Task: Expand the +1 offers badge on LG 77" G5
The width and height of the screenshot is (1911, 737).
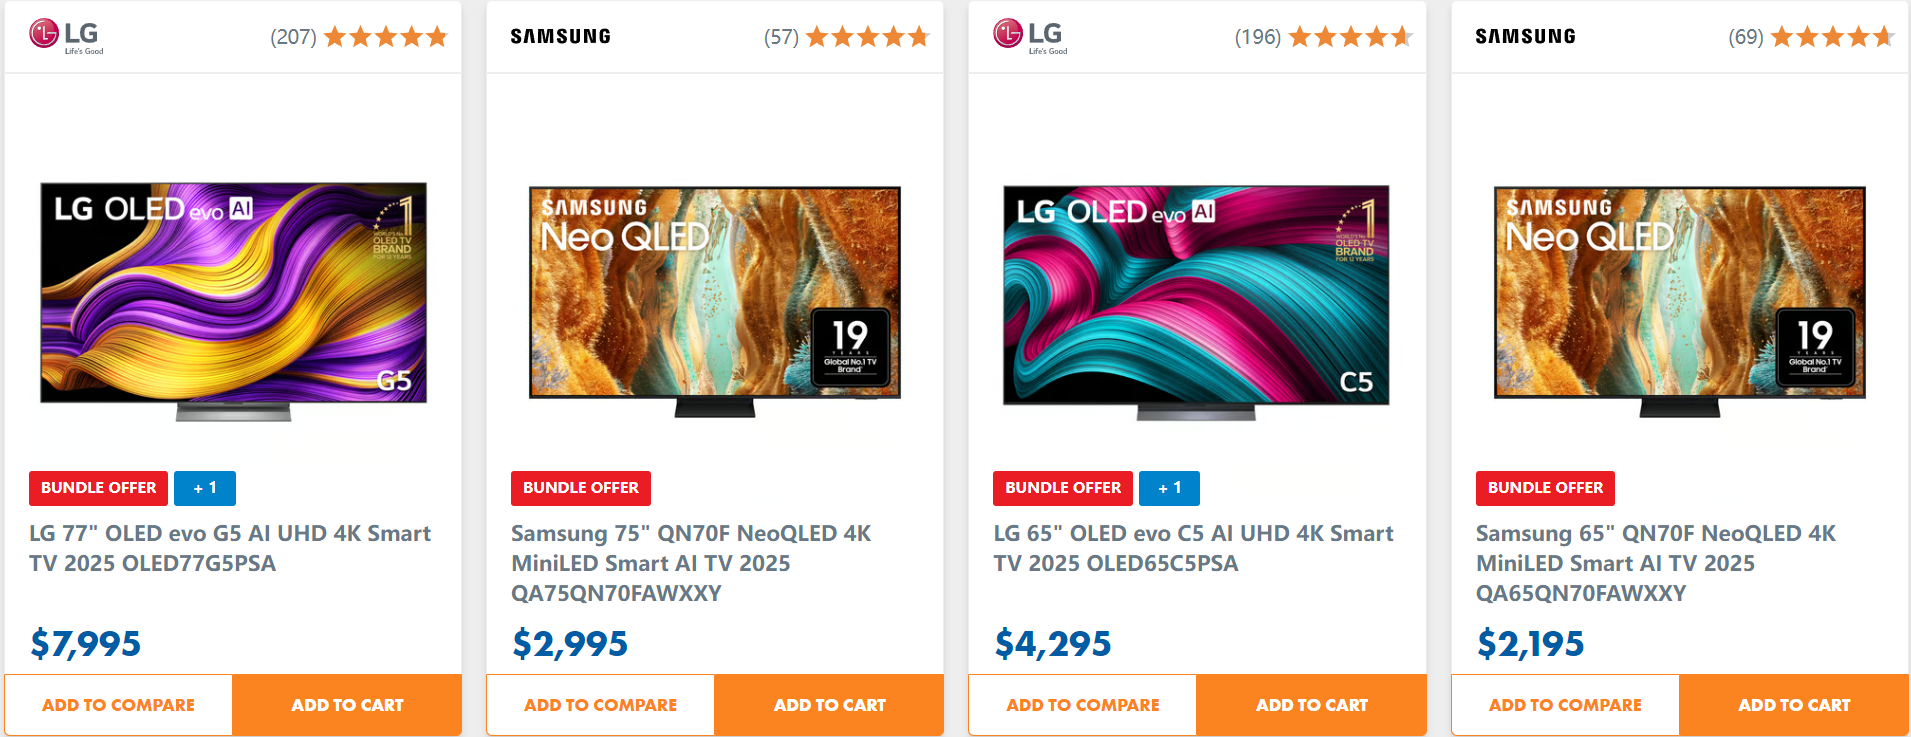Action: coord(205,488)
